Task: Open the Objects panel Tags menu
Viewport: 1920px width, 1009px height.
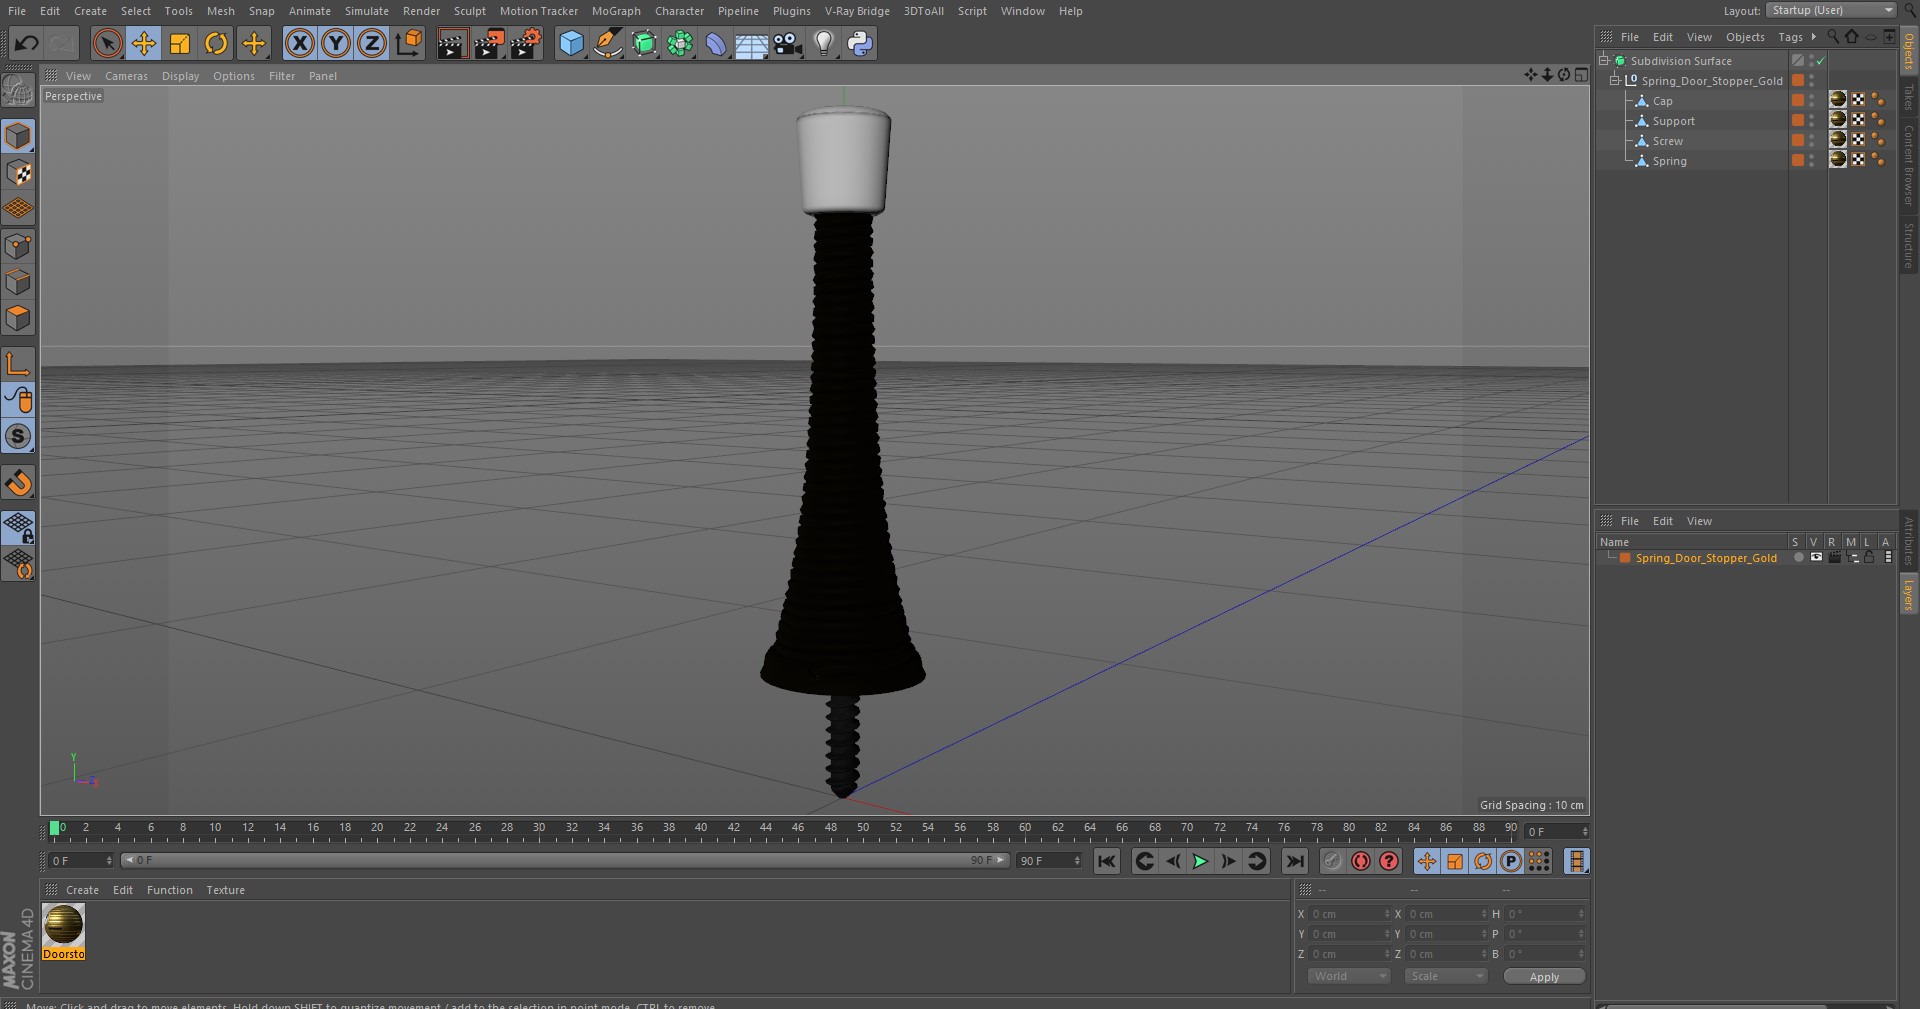Action: pos(1790,37)
